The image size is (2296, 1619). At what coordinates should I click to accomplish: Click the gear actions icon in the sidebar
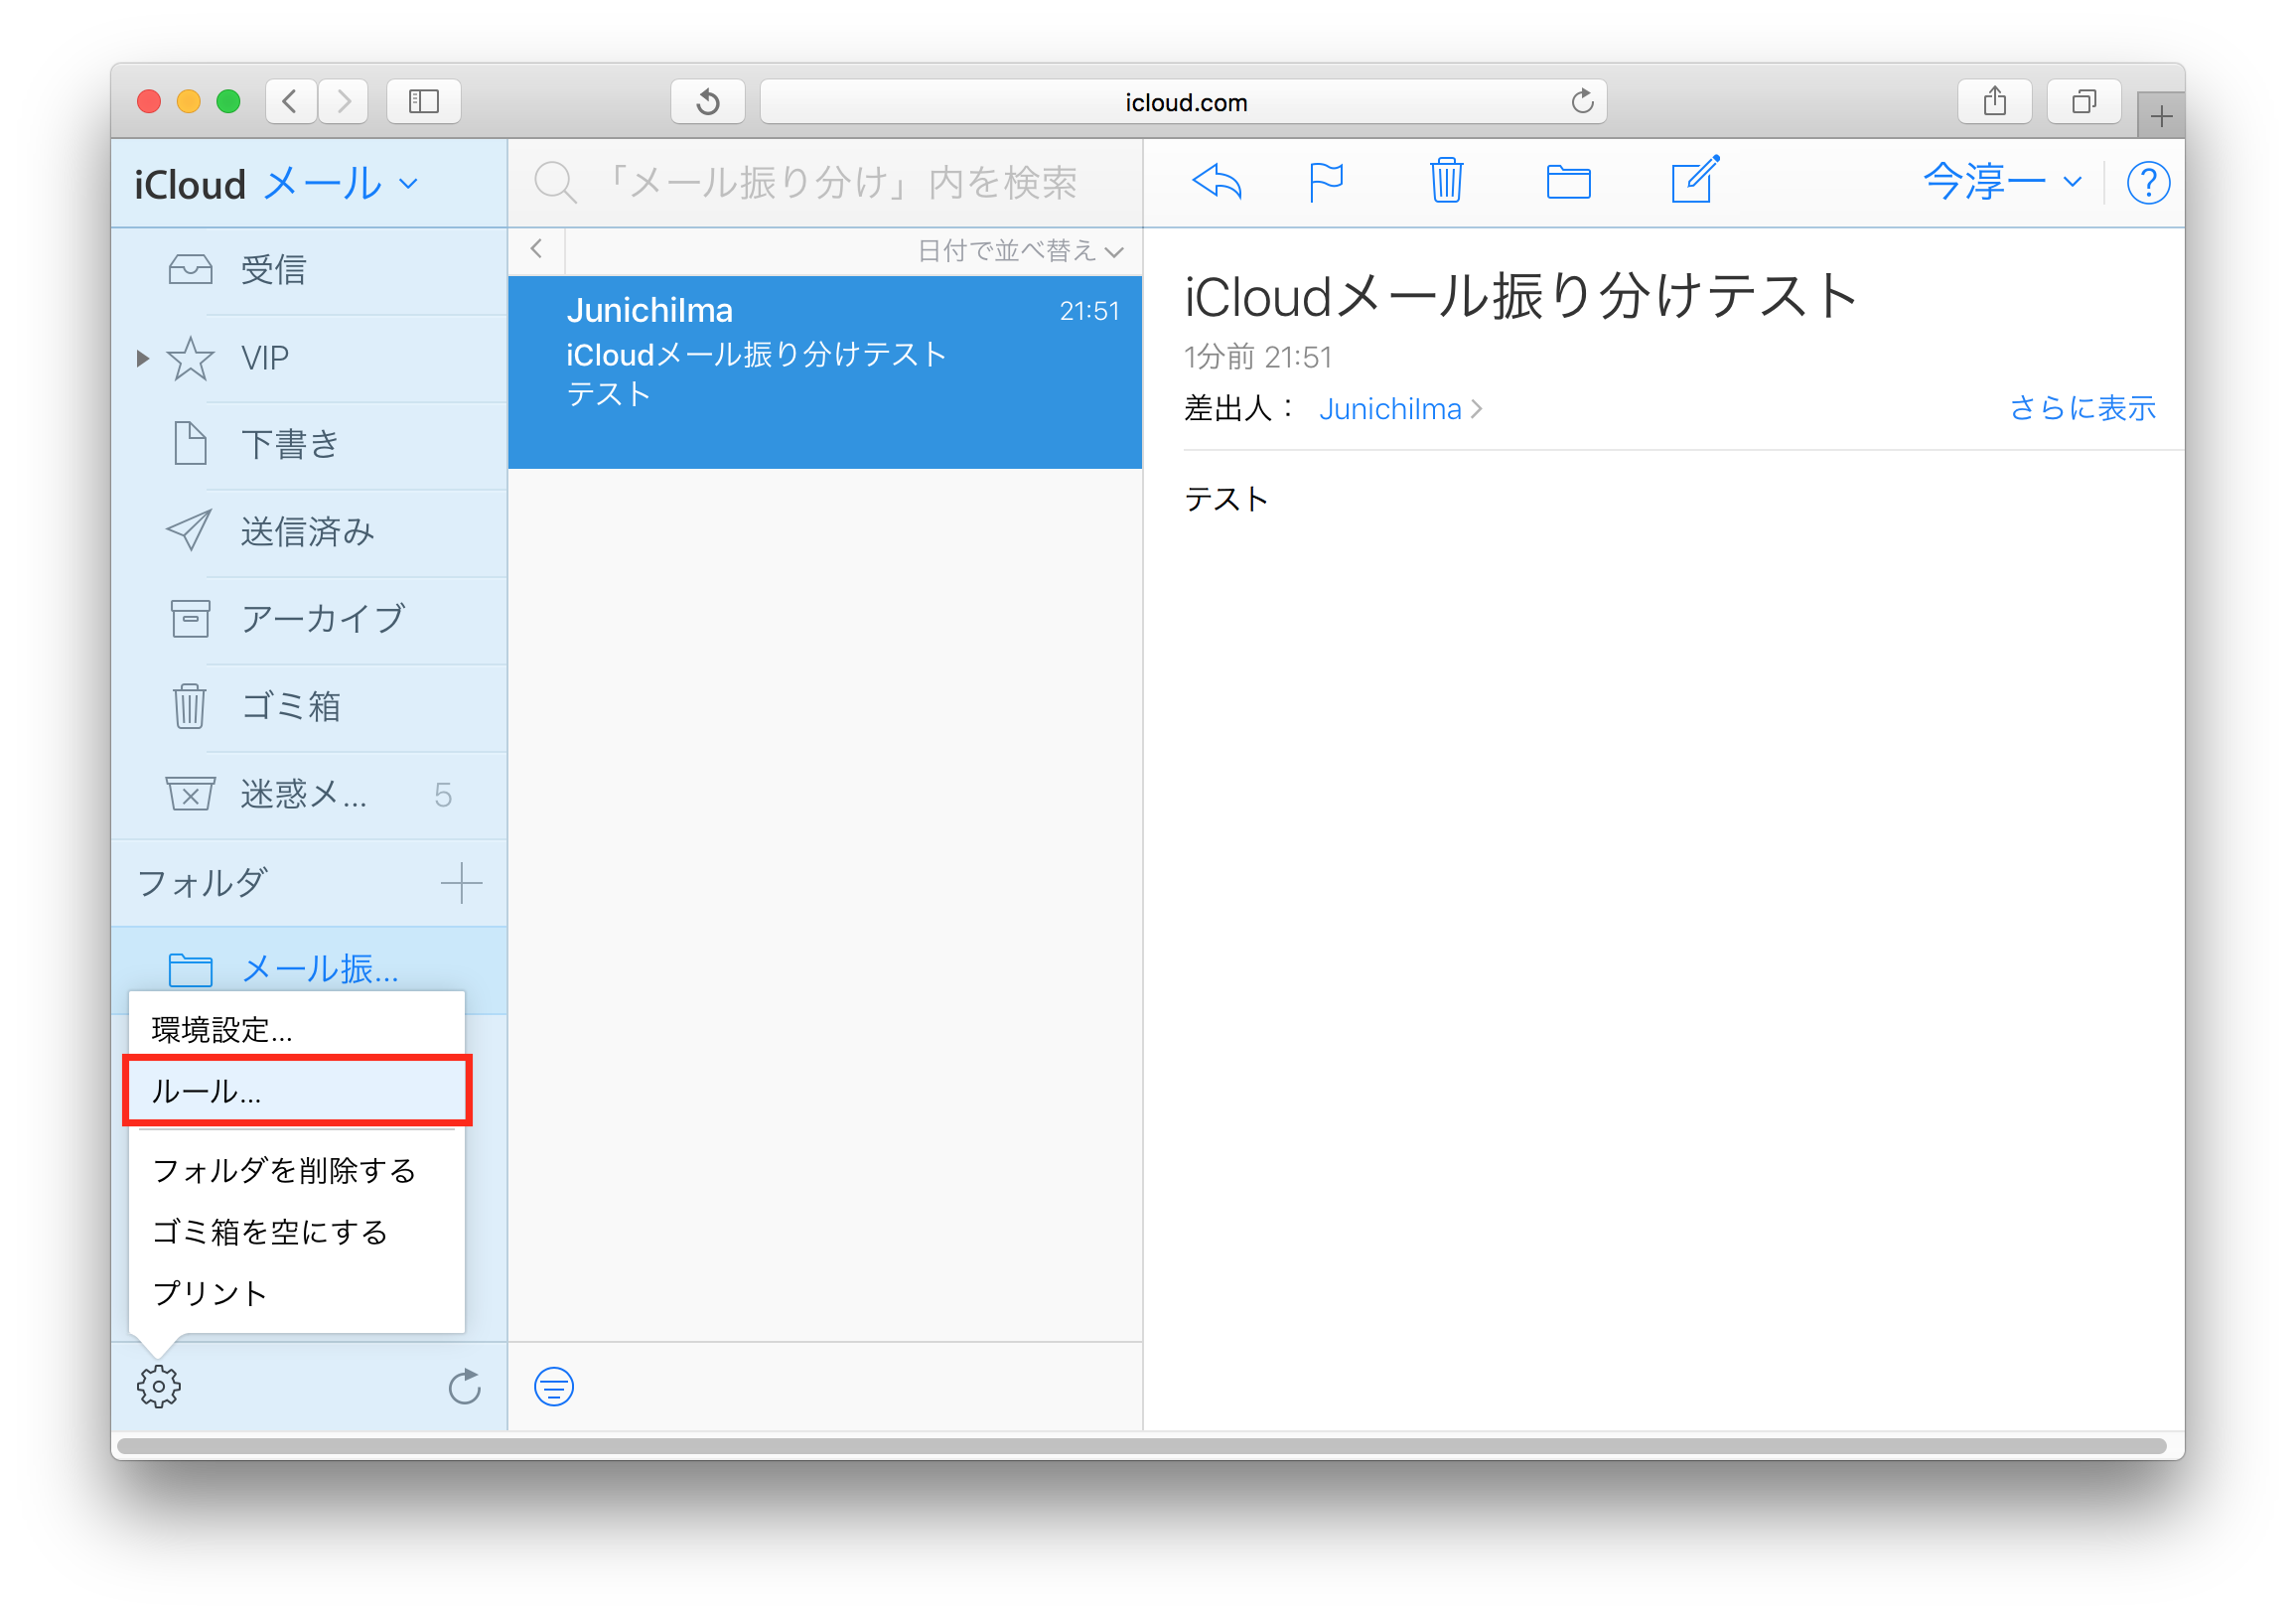click(x=158, y=1386)
